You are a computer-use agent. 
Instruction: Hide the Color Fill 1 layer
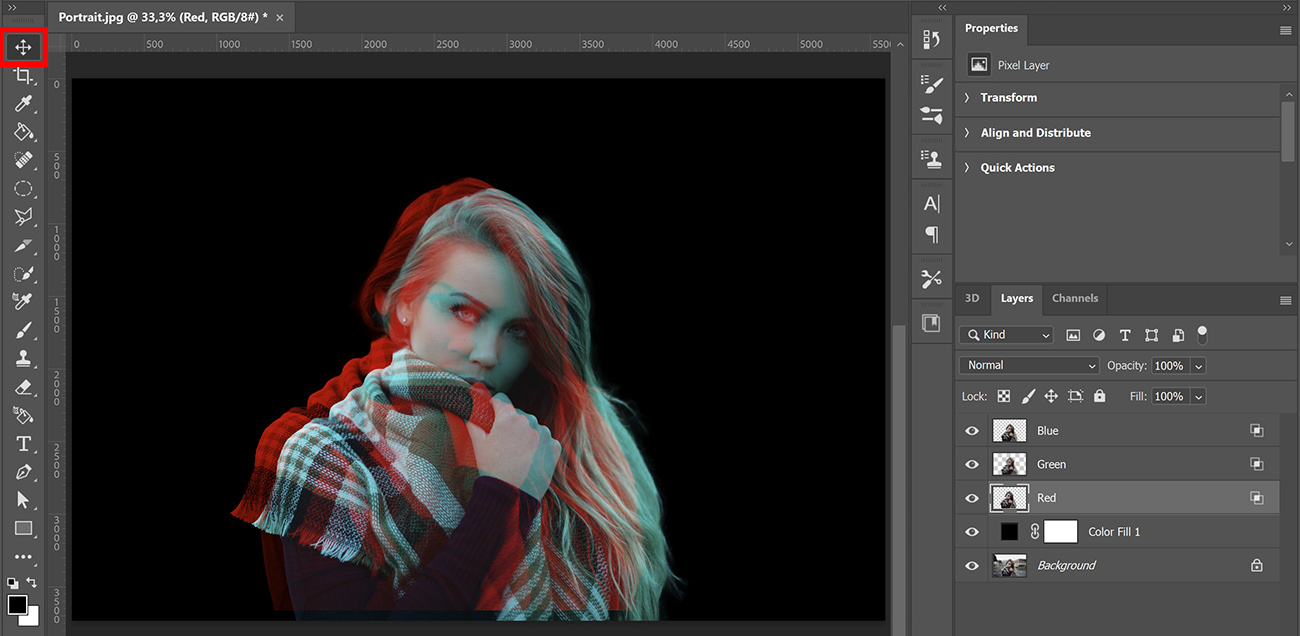(971, 532)
